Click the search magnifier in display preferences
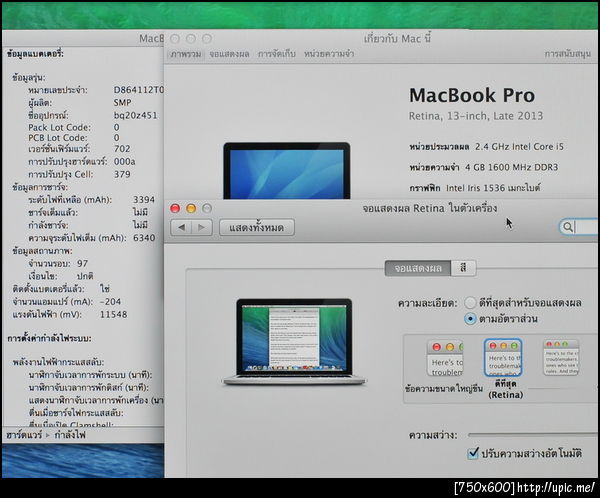The width and height of the screenshot is (600, 498). [x=567, y=227]
